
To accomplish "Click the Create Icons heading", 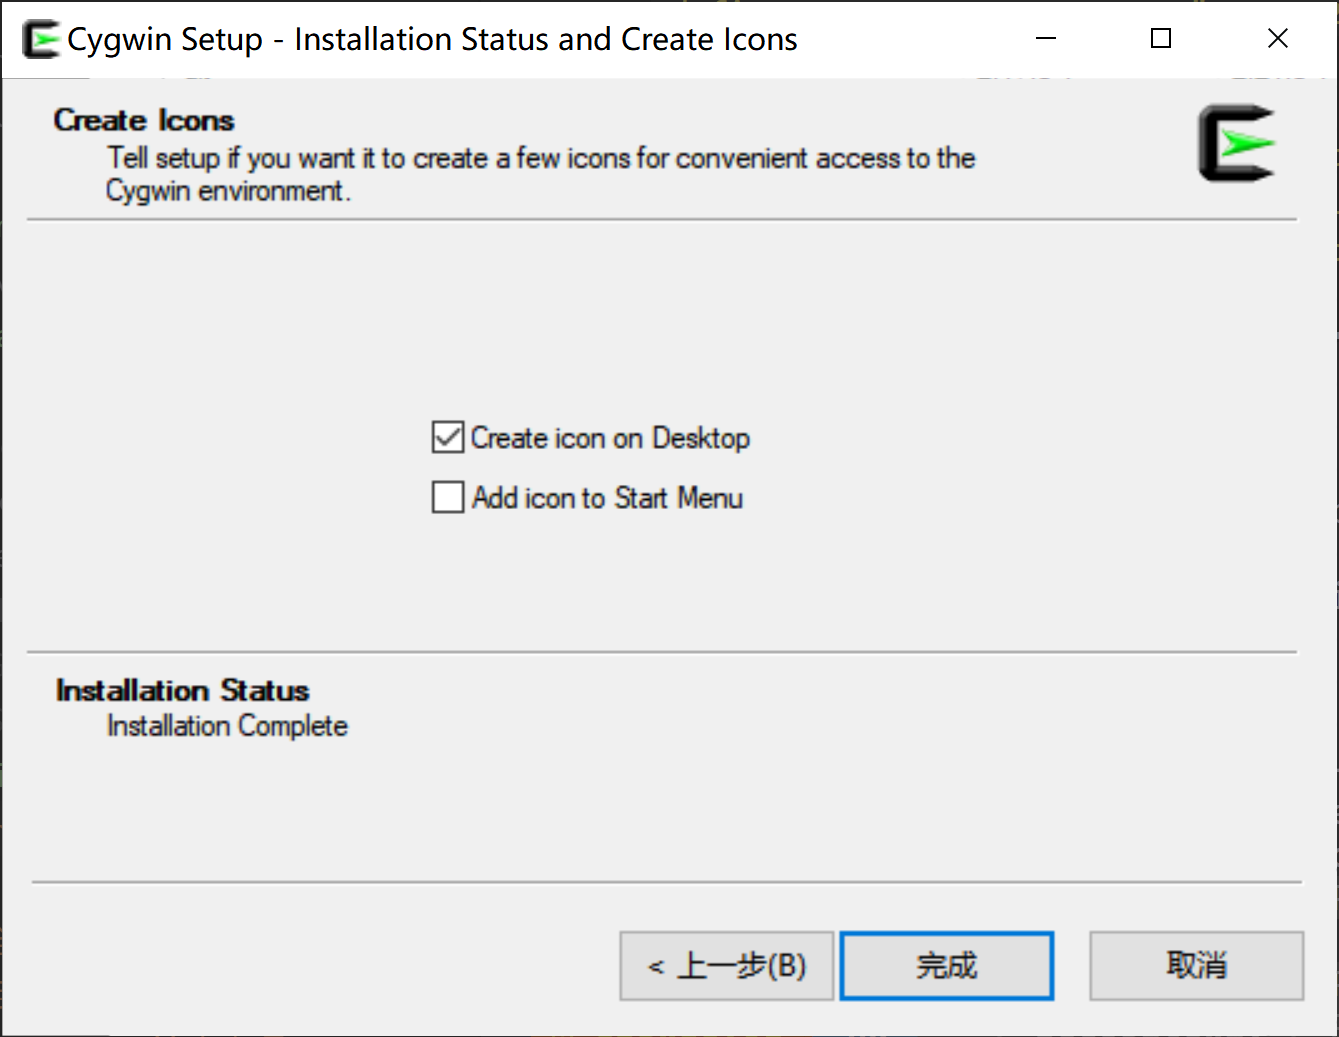I will click(144, 120).
